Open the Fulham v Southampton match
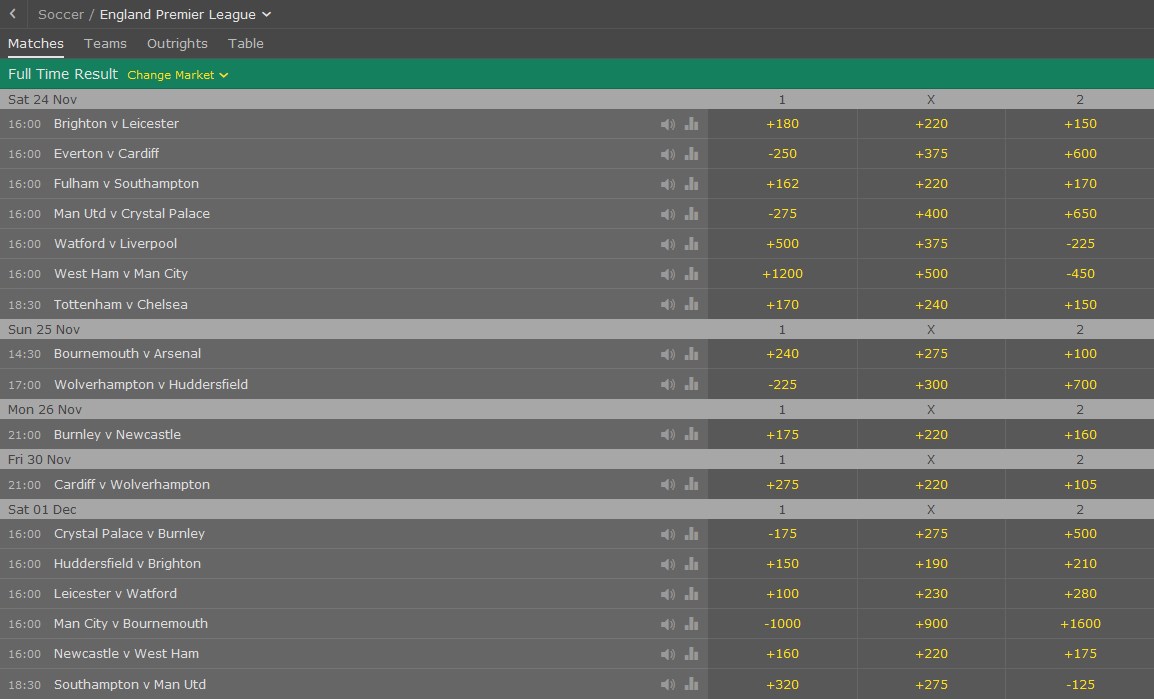Viewport: 1154px width, 699px height. click(x=126, y=183)
